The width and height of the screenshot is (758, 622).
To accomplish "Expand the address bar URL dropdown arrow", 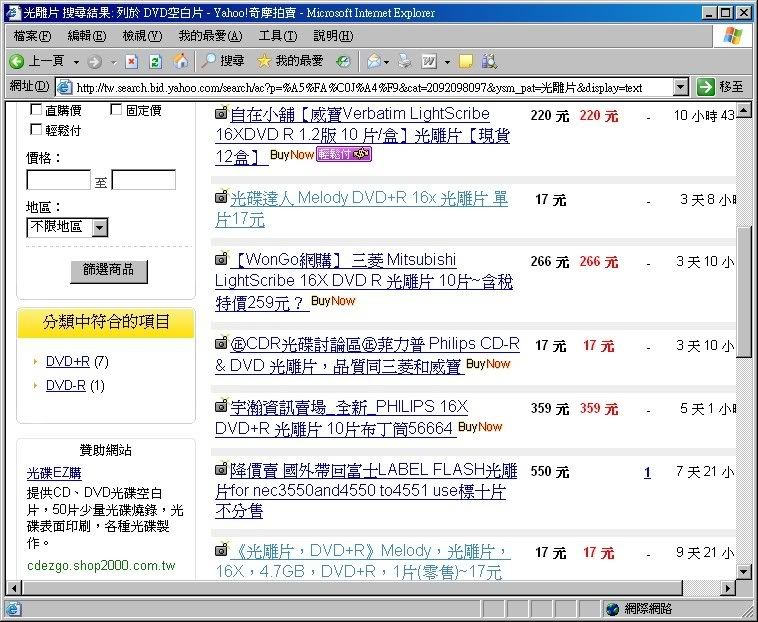I will 681,87.
